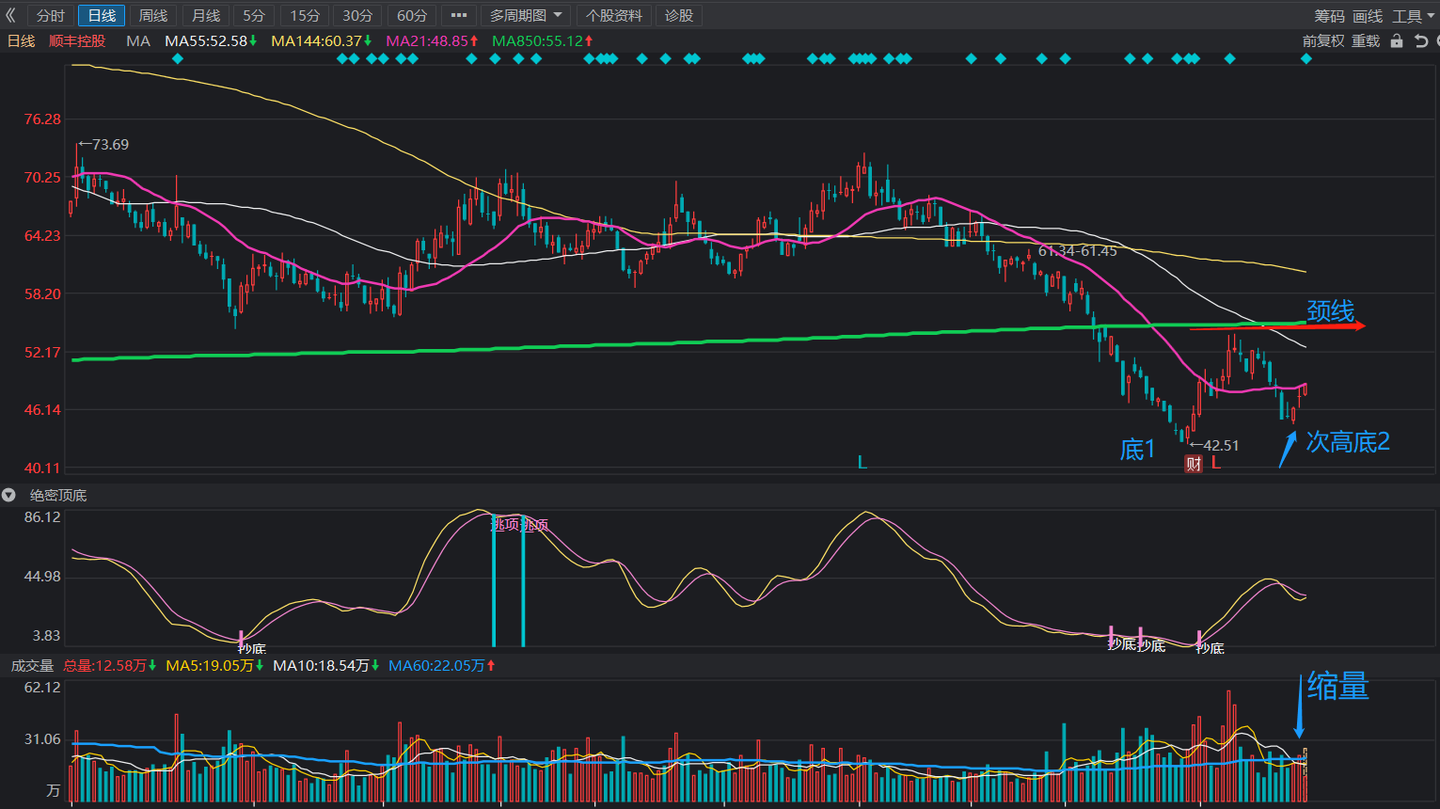Click the 76.28 price axis value

point(42,119)
